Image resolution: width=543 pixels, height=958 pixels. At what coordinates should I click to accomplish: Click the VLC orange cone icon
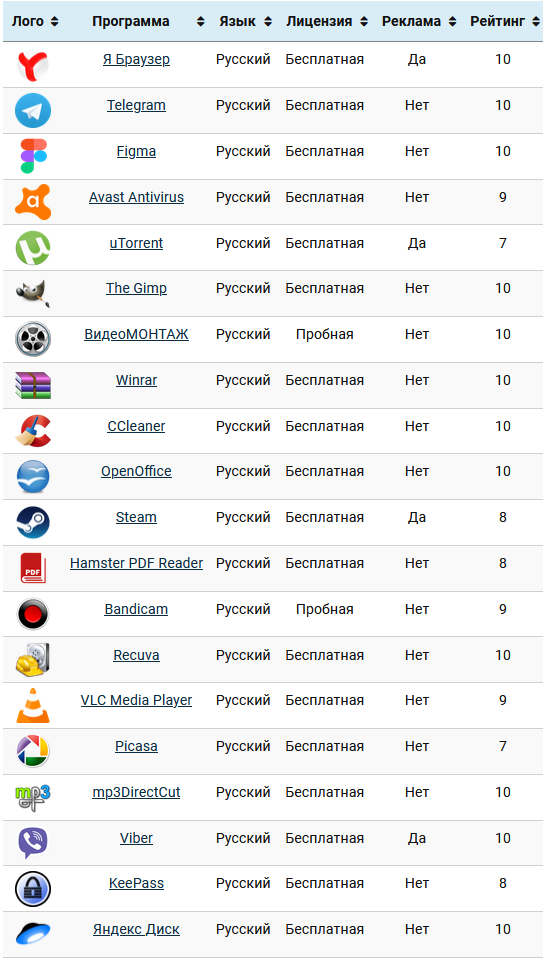click(33, 706)
